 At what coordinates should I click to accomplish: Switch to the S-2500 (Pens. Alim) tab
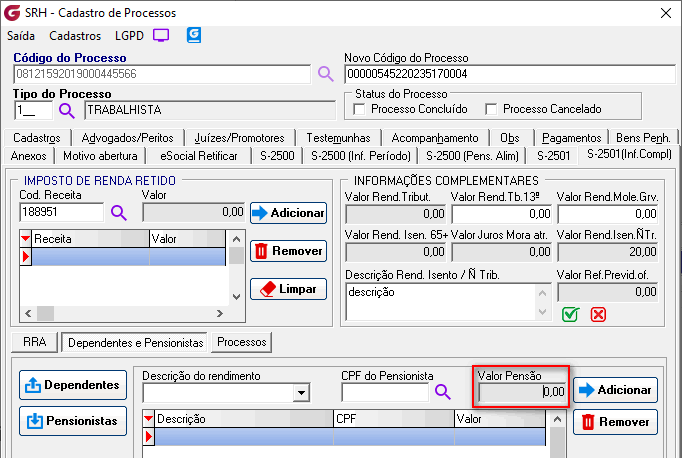tap(472, 156)
